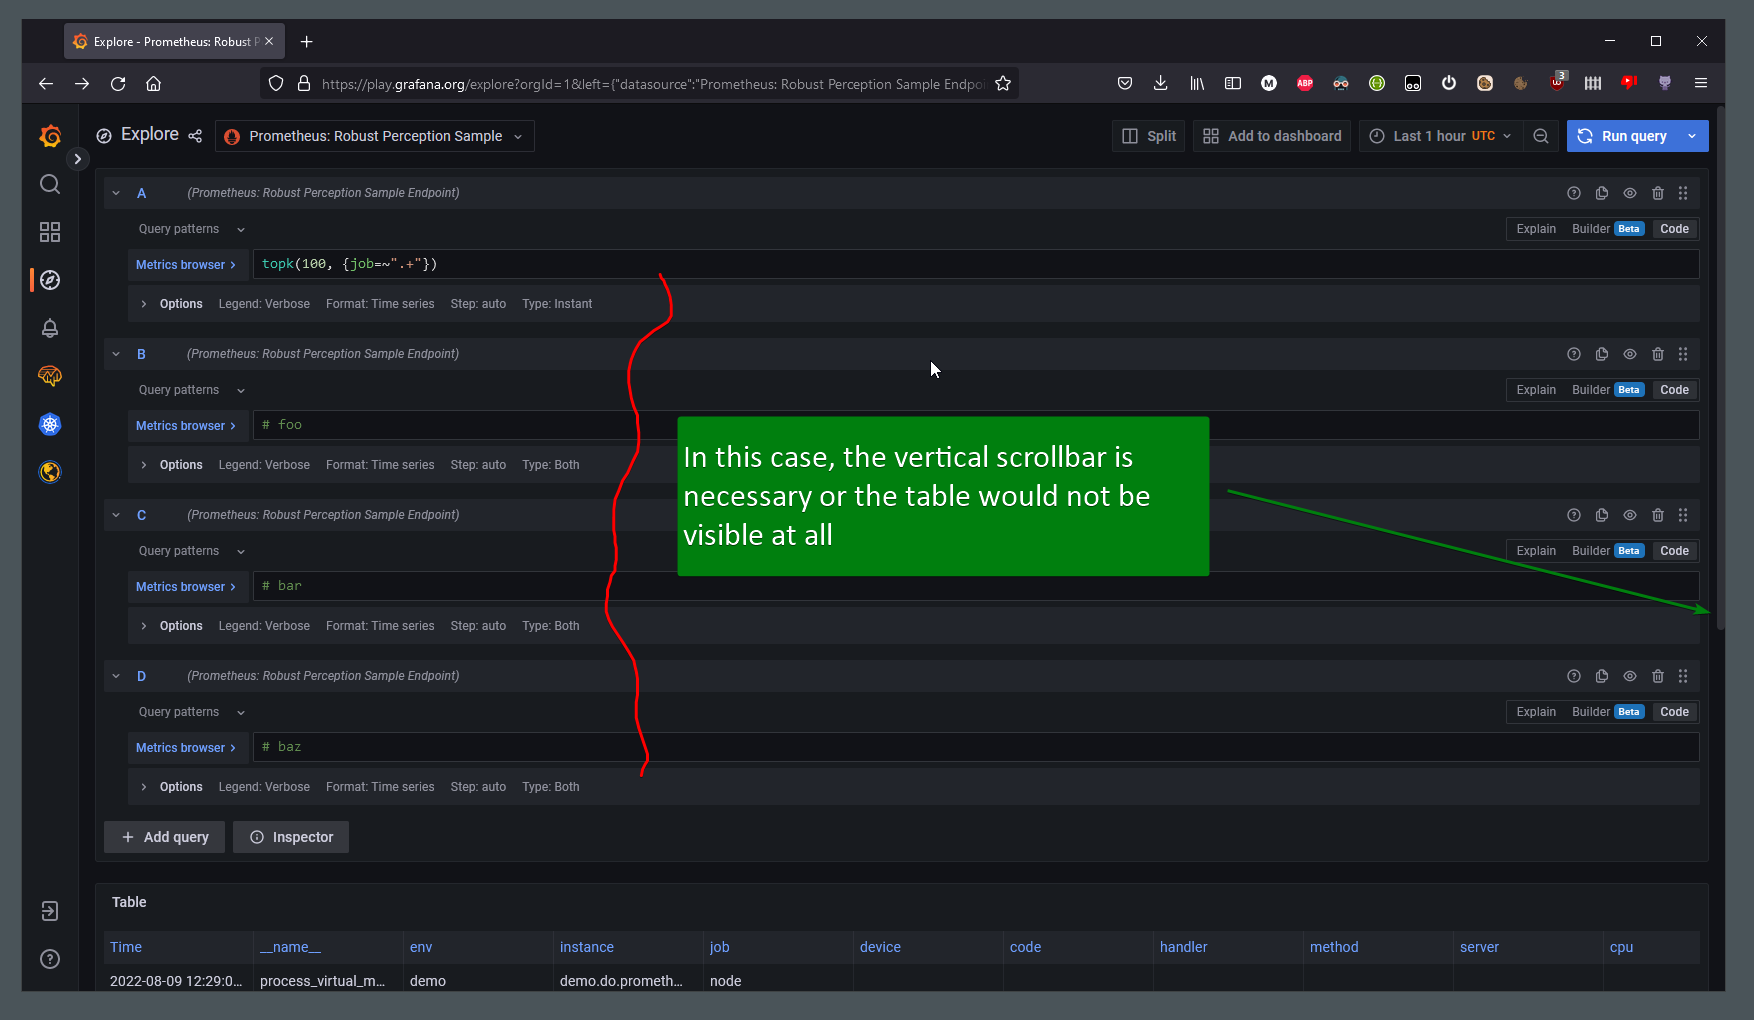Open query help for query C
Image resolution: width=1754 pixels, height=1020 pixels.
[1574, 515]
